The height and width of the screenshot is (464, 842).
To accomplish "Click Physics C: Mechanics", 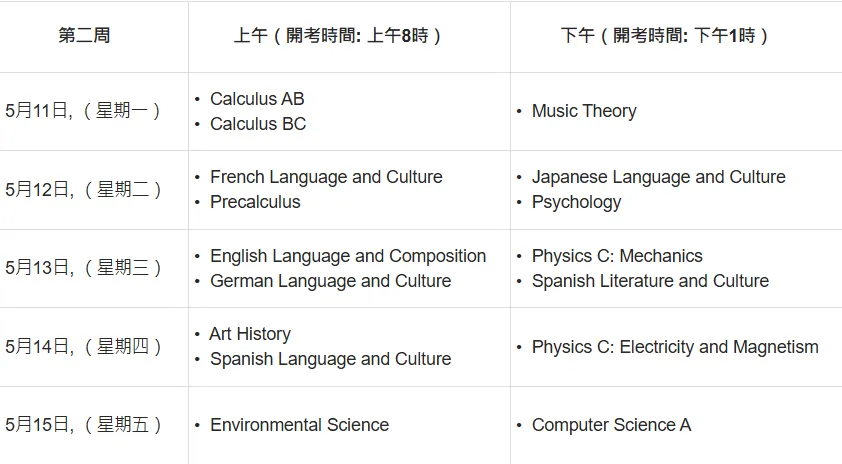I will [617, 256].
